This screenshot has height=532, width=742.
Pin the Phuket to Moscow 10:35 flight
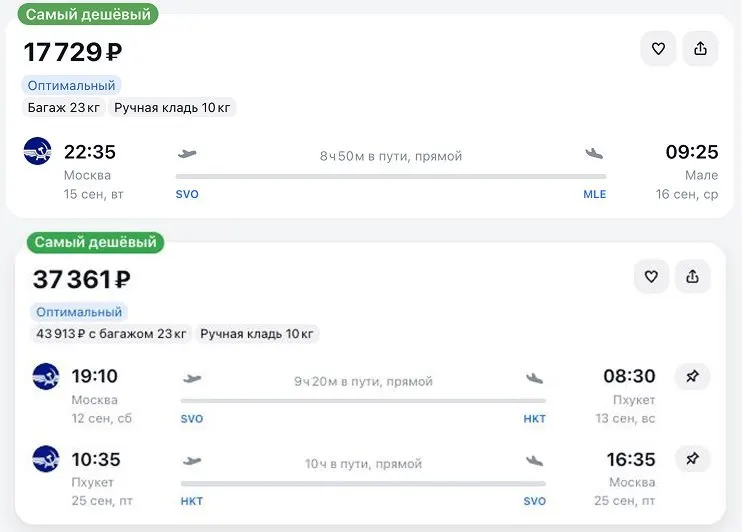692,459
